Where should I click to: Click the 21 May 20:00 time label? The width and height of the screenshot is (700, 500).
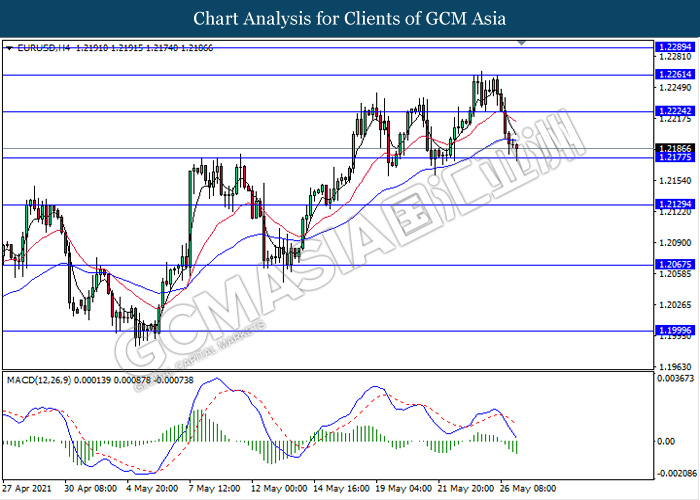(x=466, y=488)
